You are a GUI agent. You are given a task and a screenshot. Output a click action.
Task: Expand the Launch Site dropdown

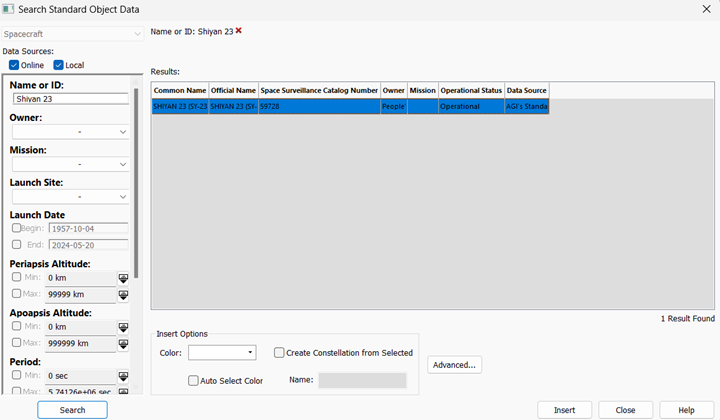(71, 197)
